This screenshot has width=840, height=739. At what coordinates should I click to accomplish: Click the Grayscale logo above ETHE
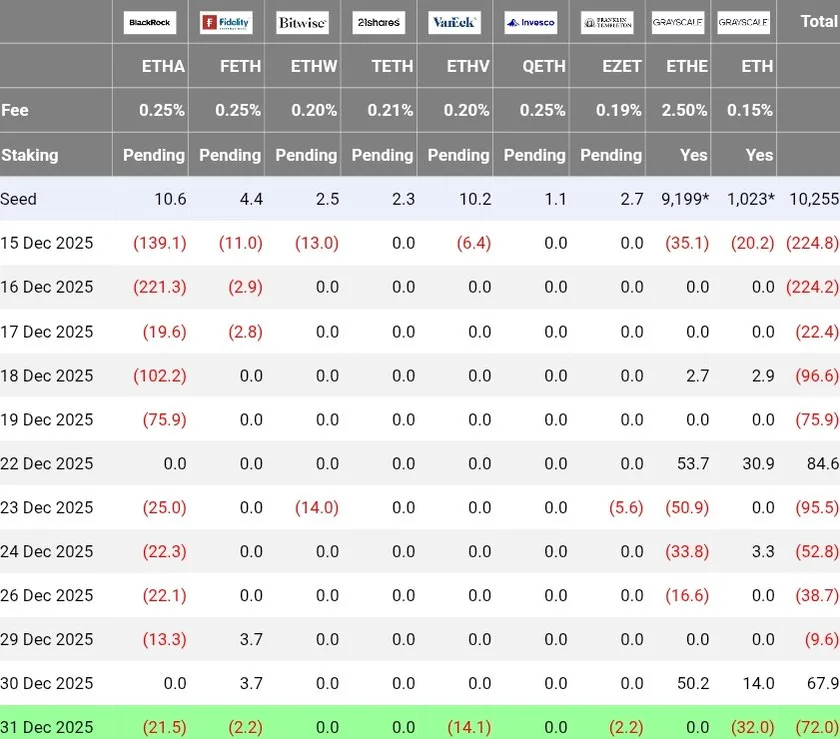(x=677, y=22)
